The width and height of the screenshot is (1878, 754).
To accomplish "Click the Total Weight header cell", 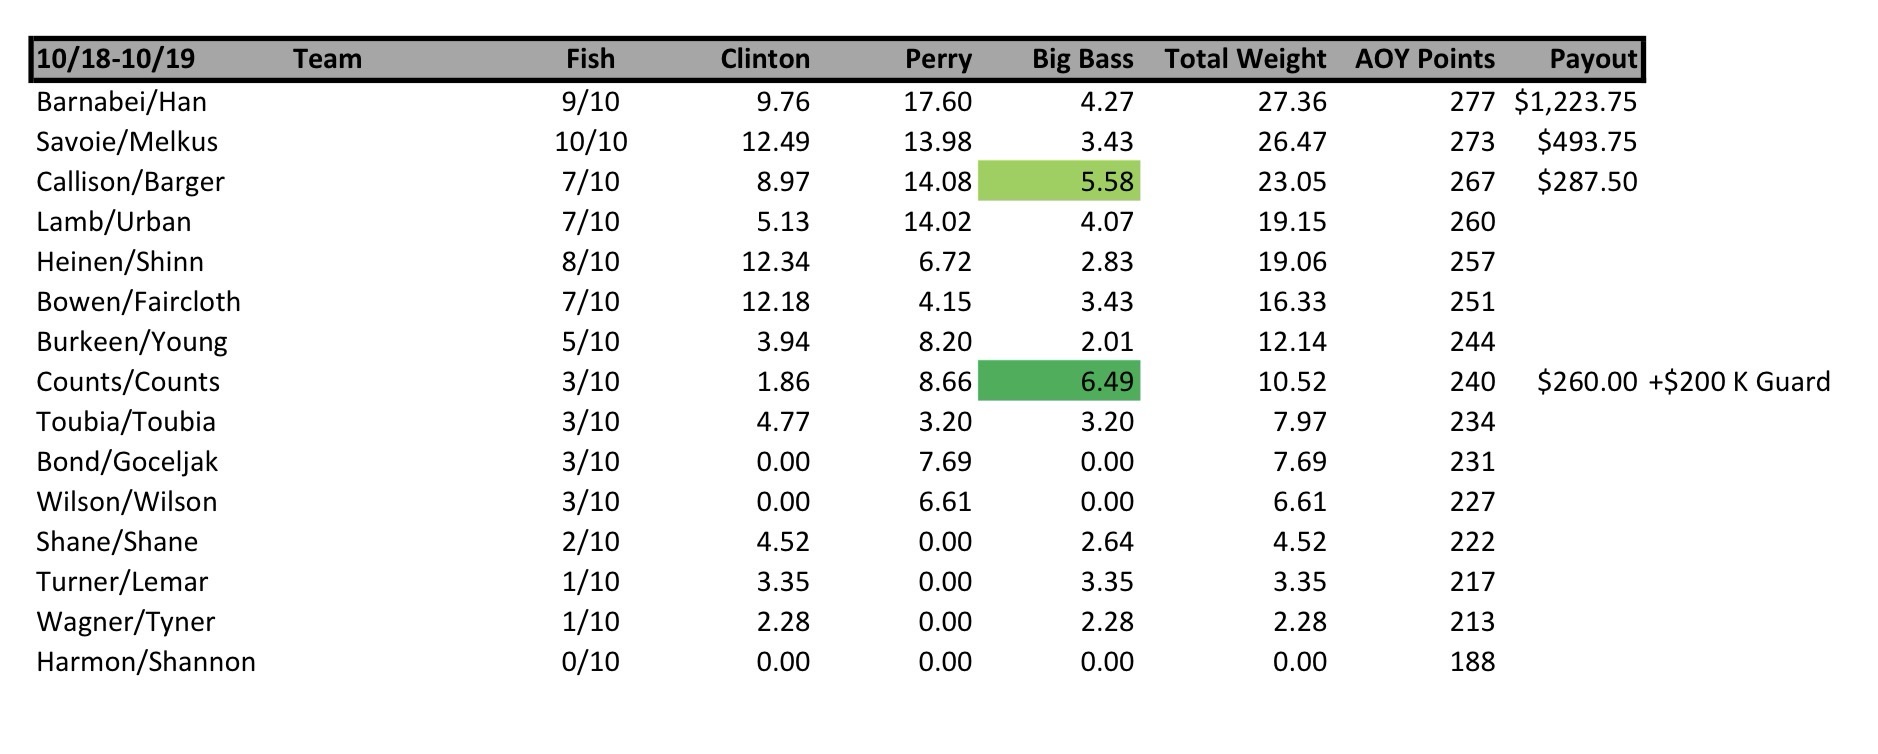I will (1245, 59).
